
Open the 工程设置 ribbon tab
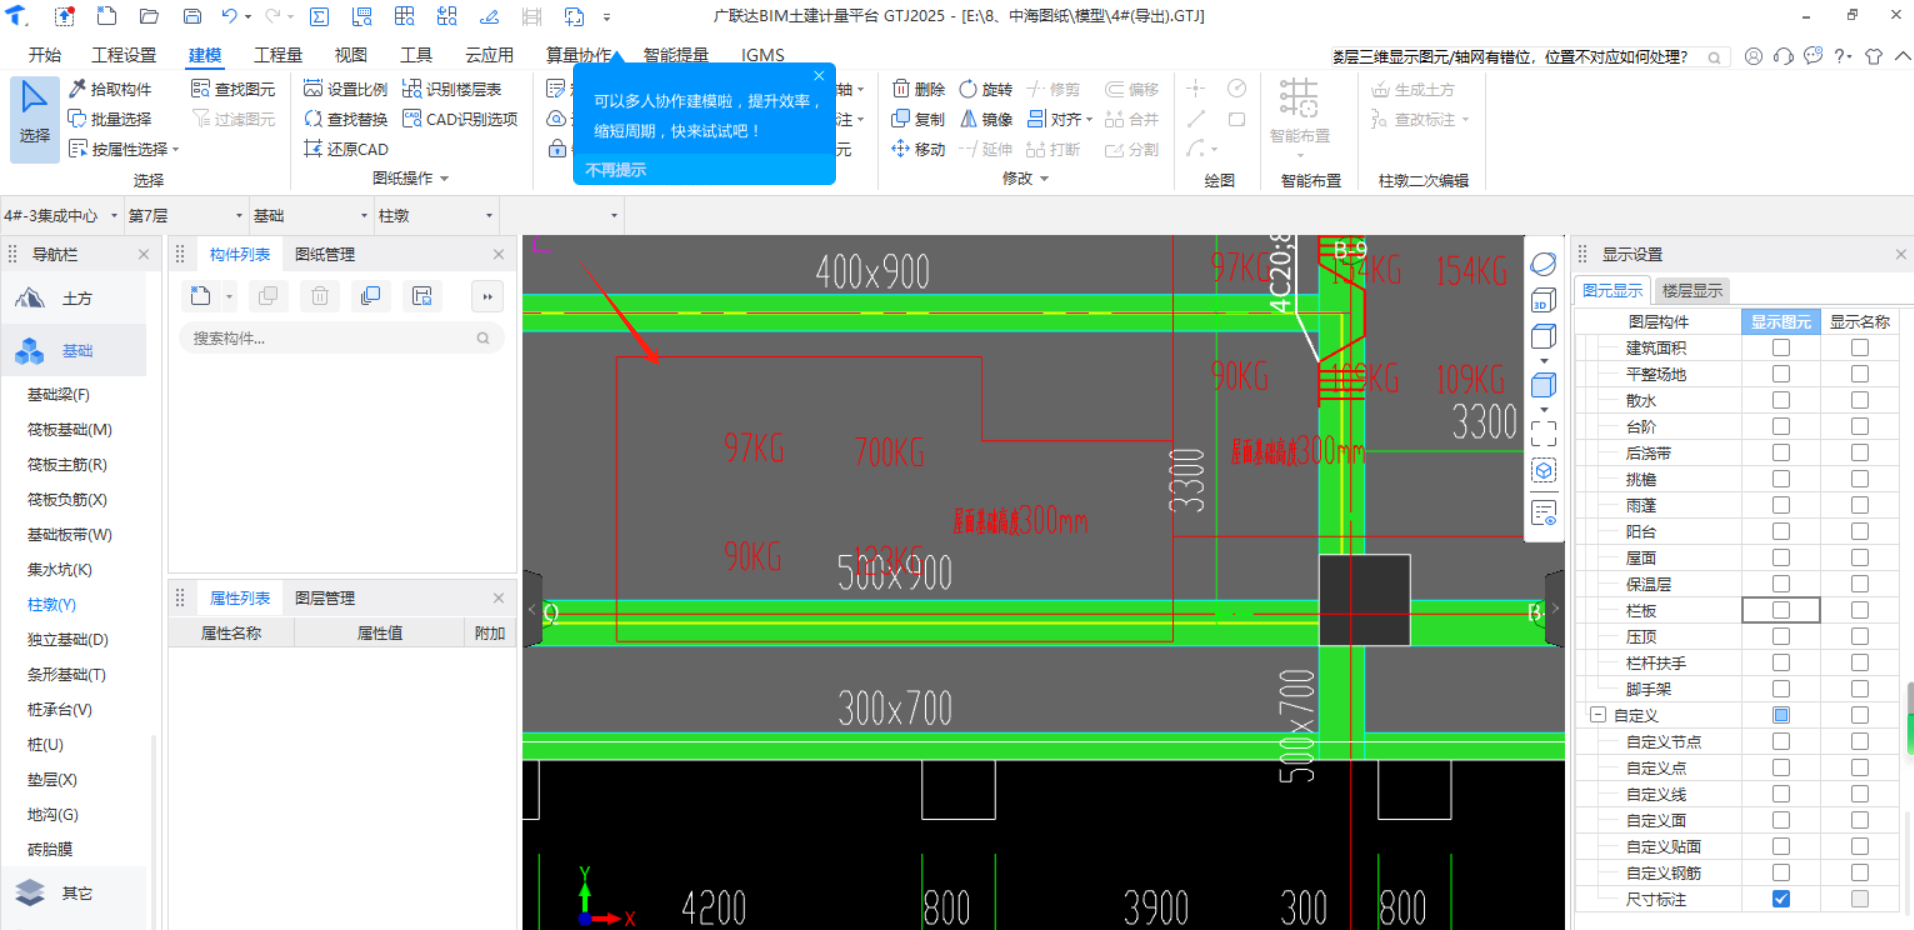tap(124, 55)
